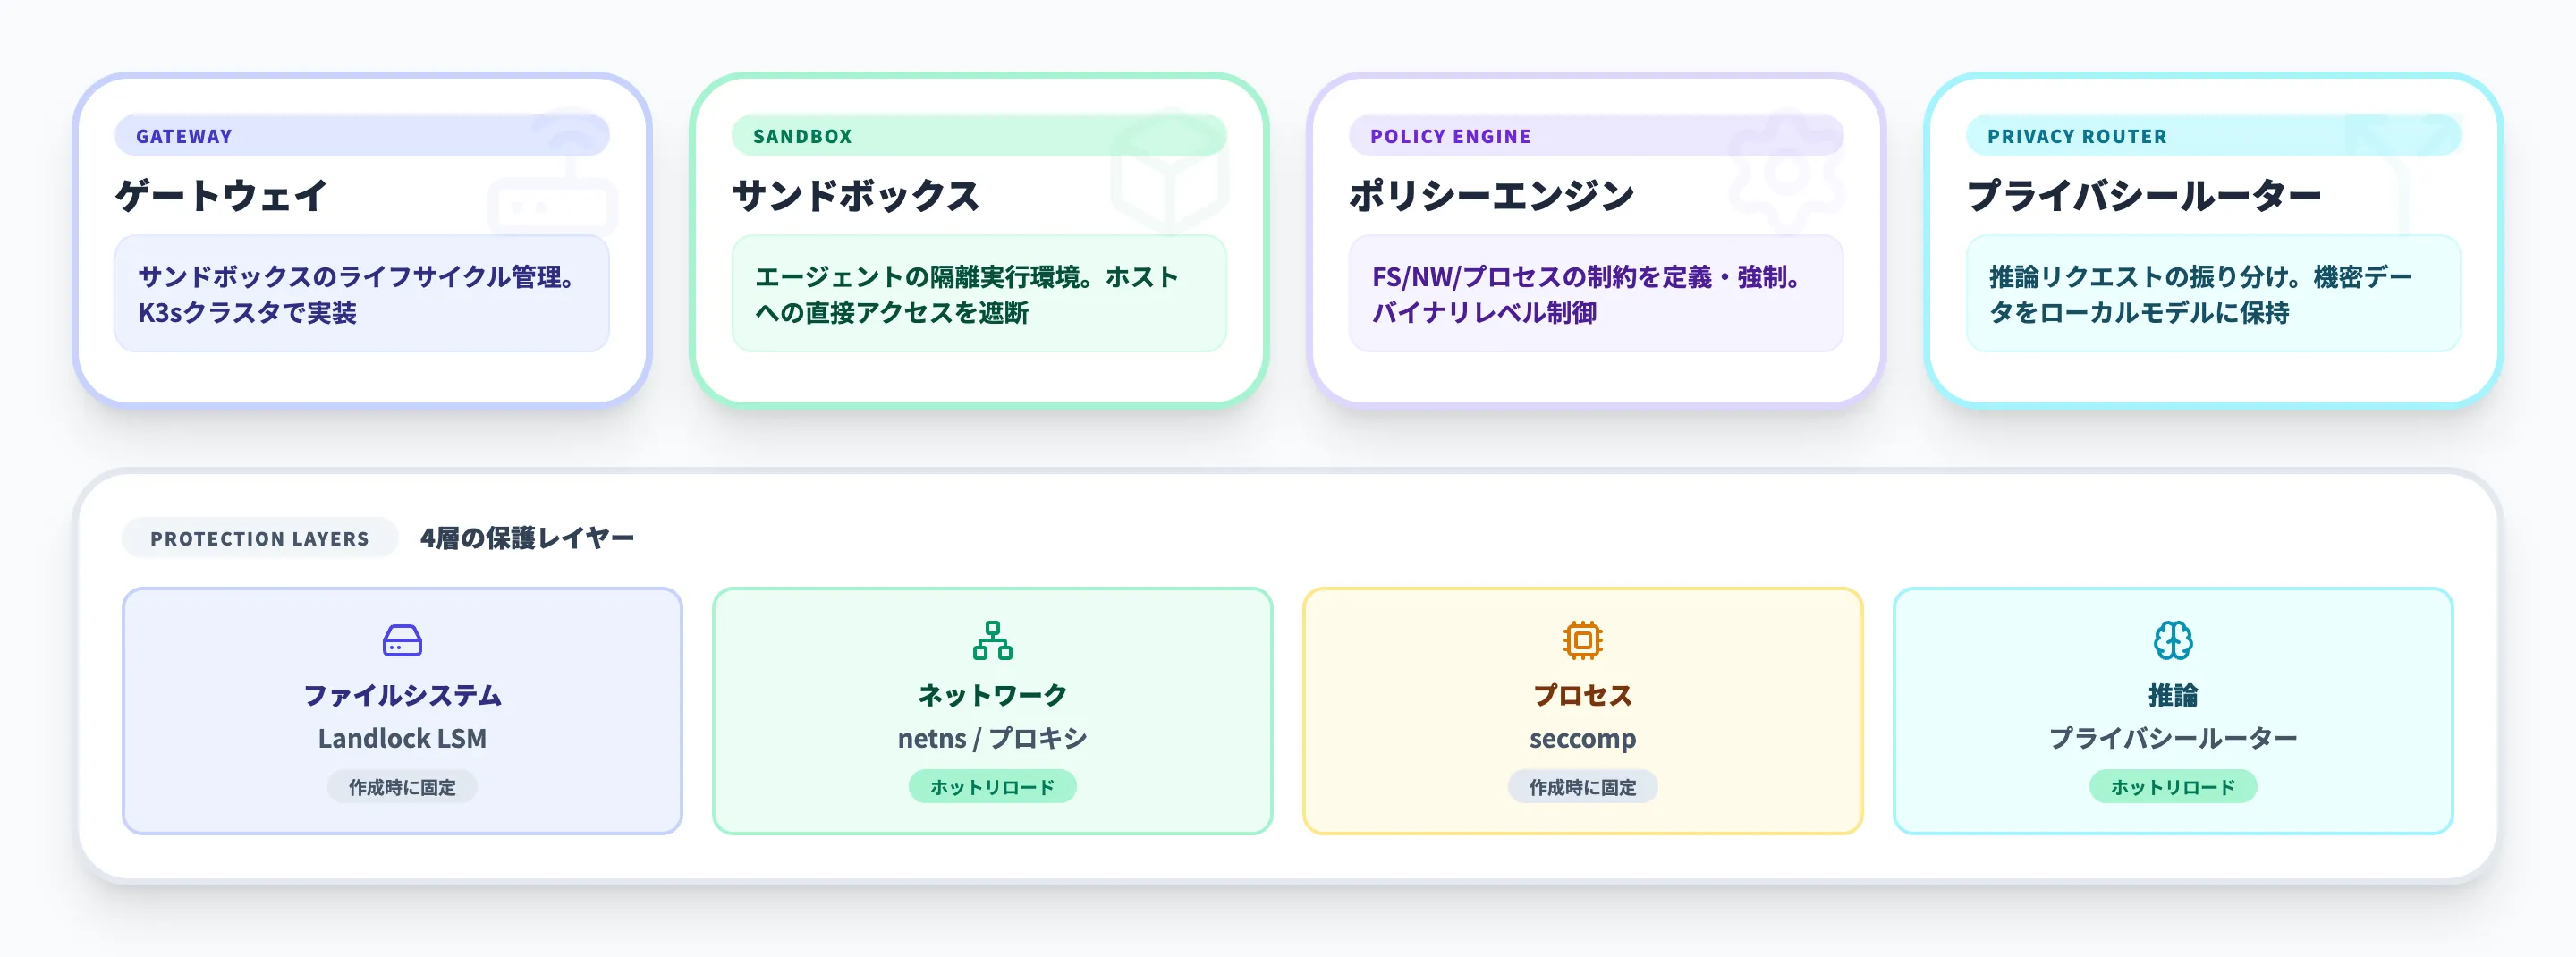Select the GATEWAY label pill
This screenshot has width=2576, height=957.
pyautogui.click(x=361, y=136)
